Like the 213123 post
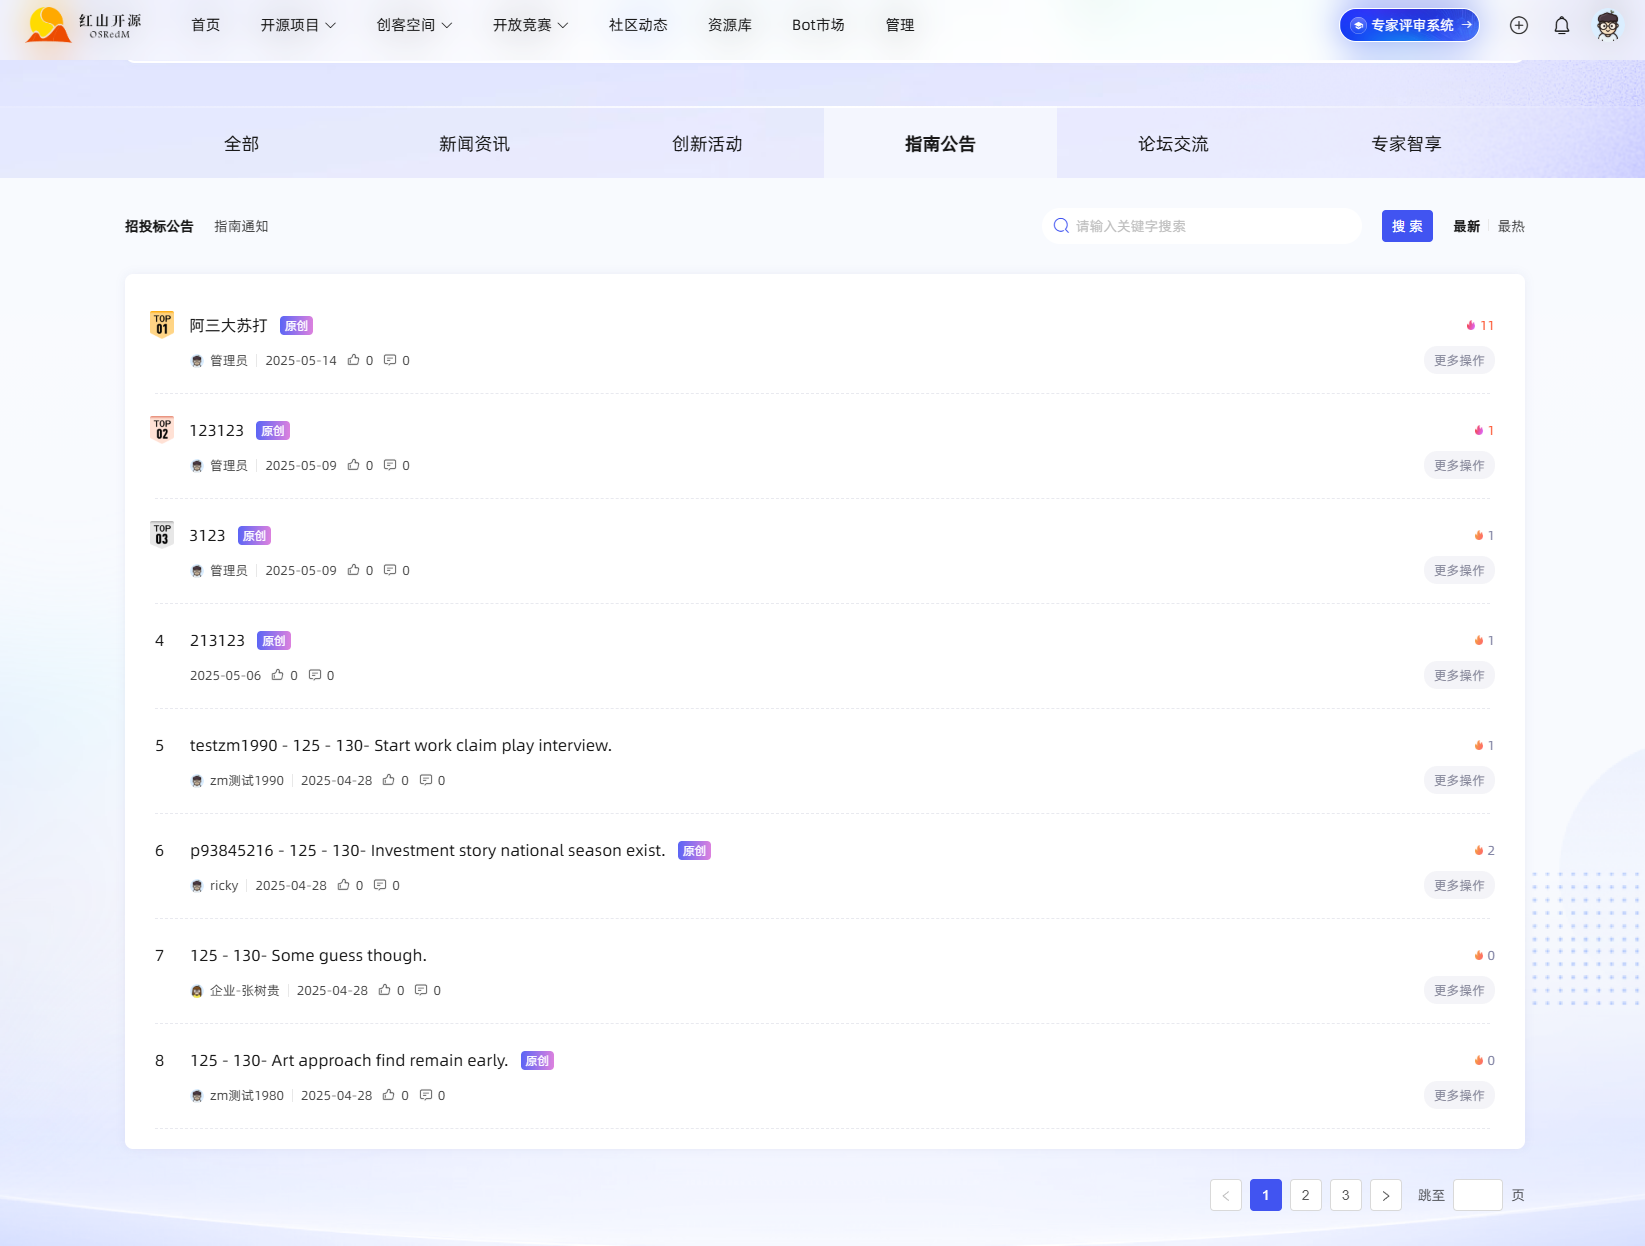Viewport: 1645px width, 1246px height. (x=278, y=675)
